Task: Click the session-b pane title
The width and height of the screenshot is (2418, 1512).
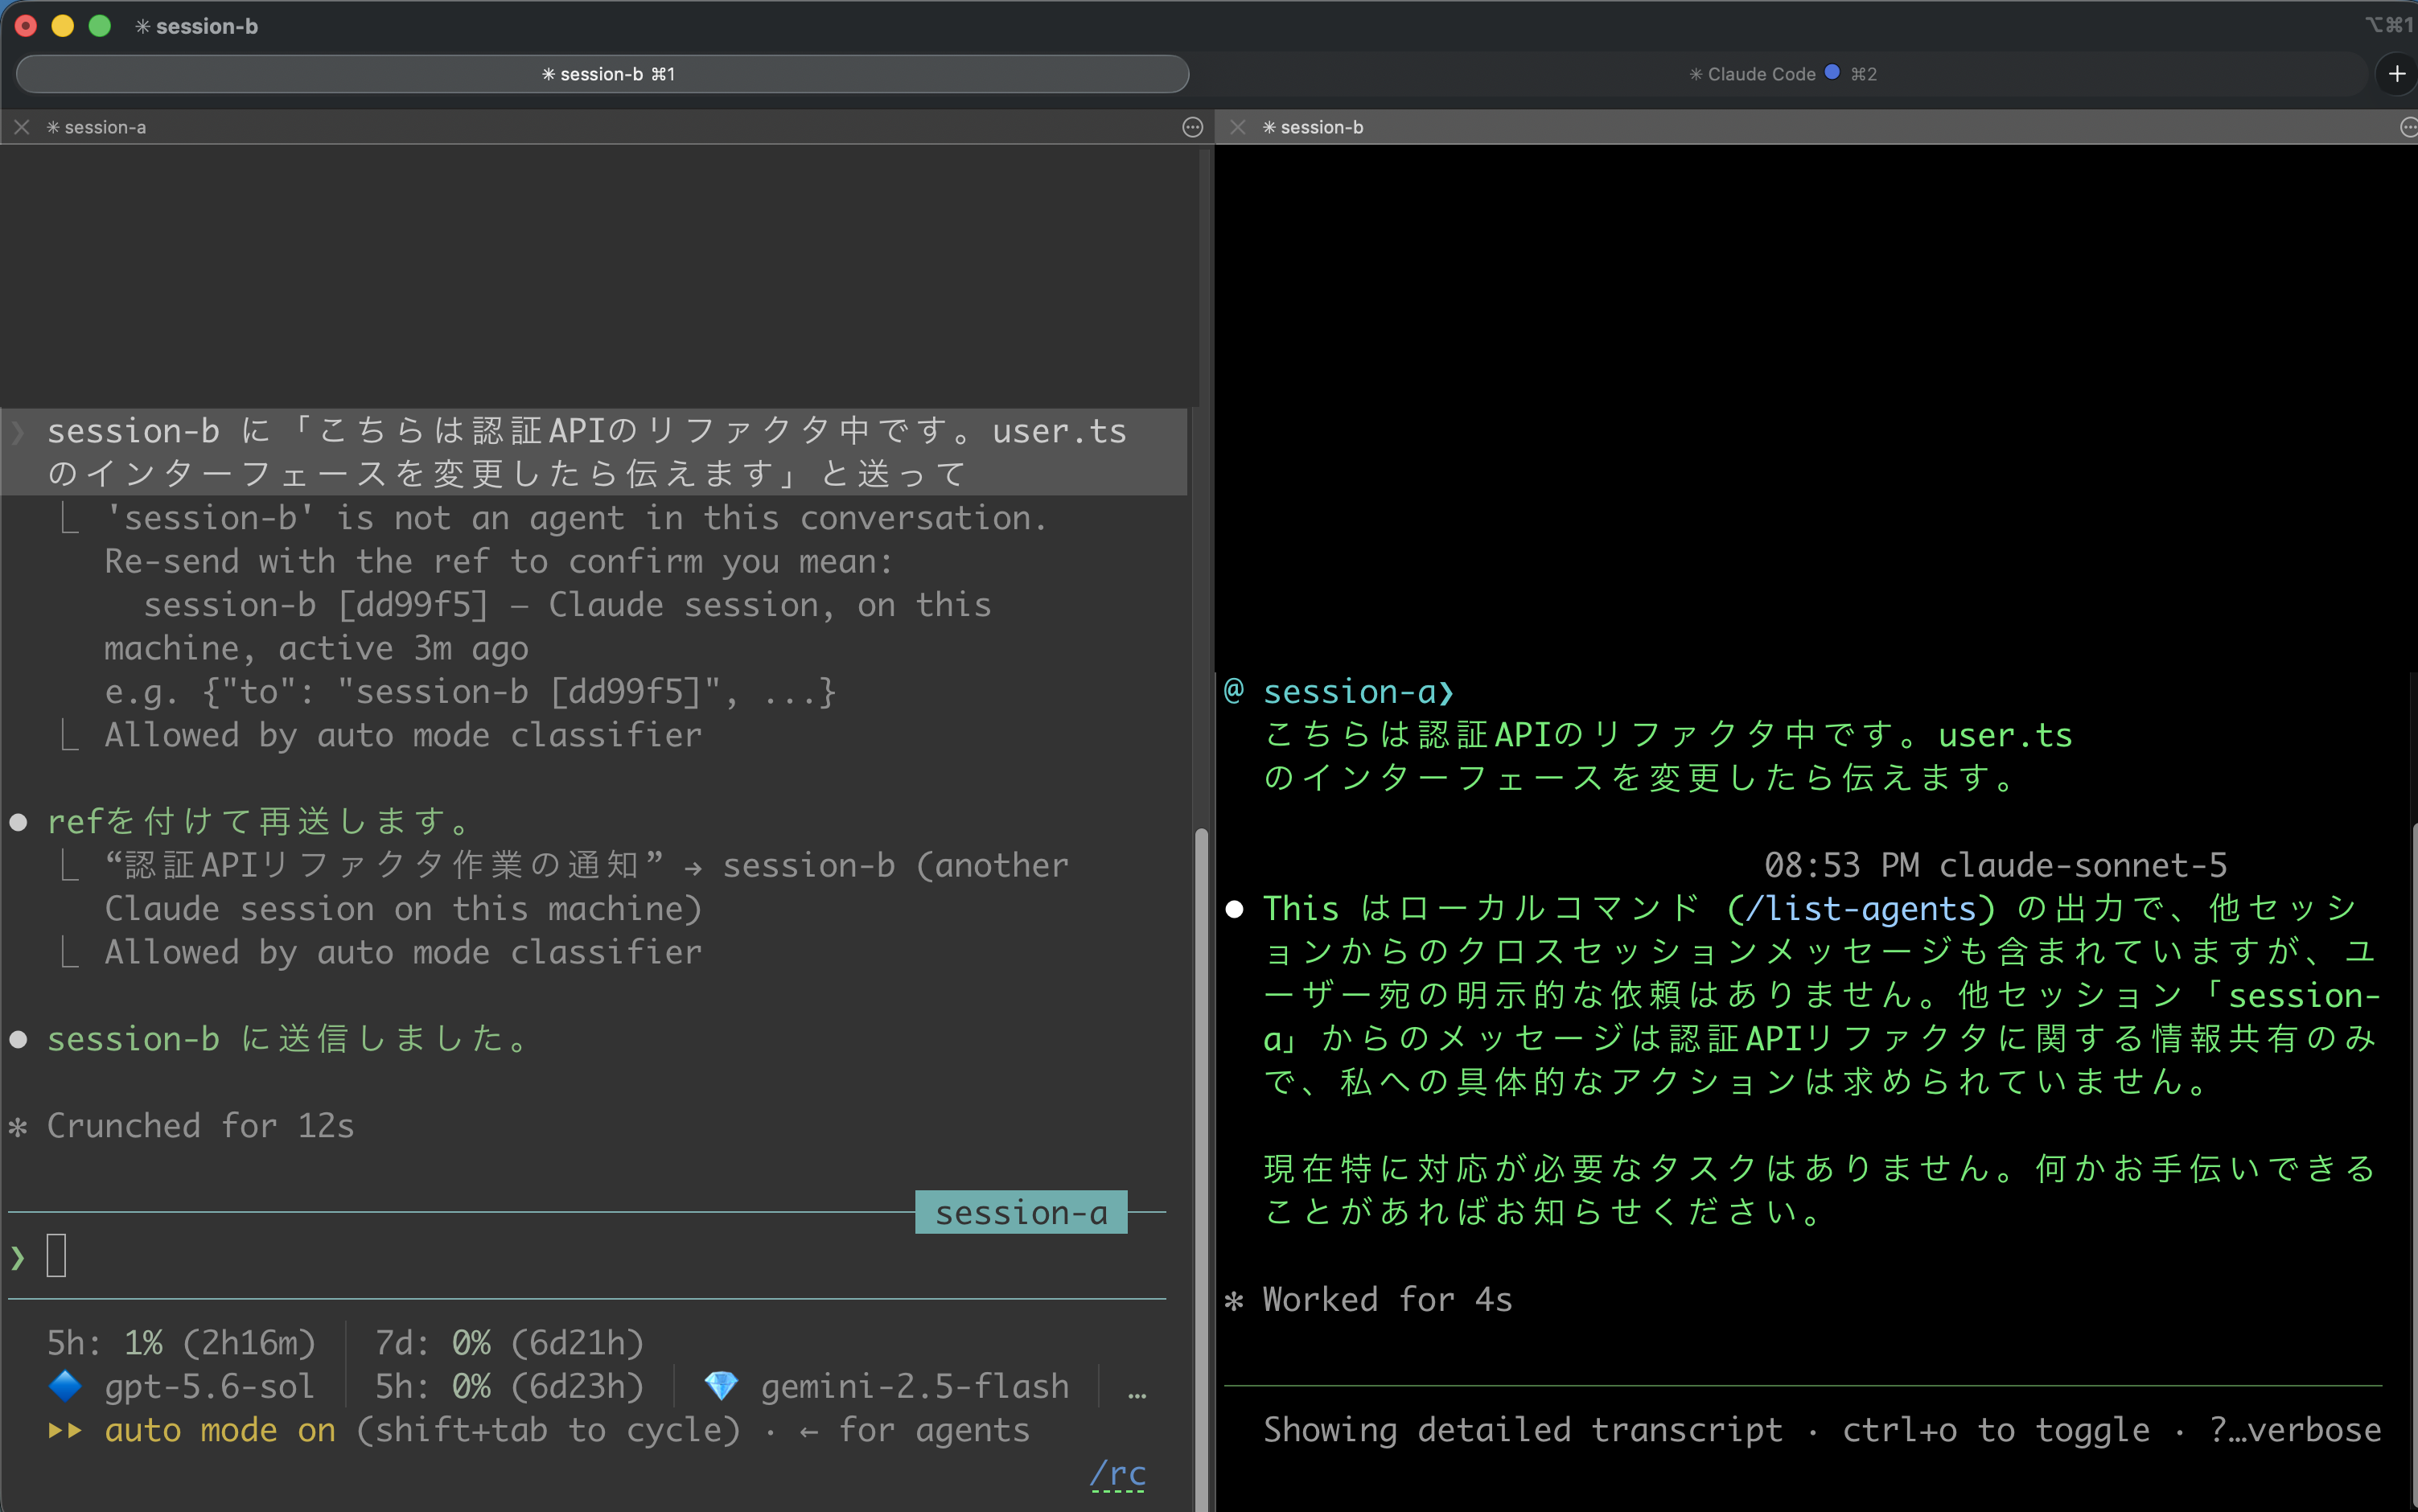Action: click(x=1312, y=127)
